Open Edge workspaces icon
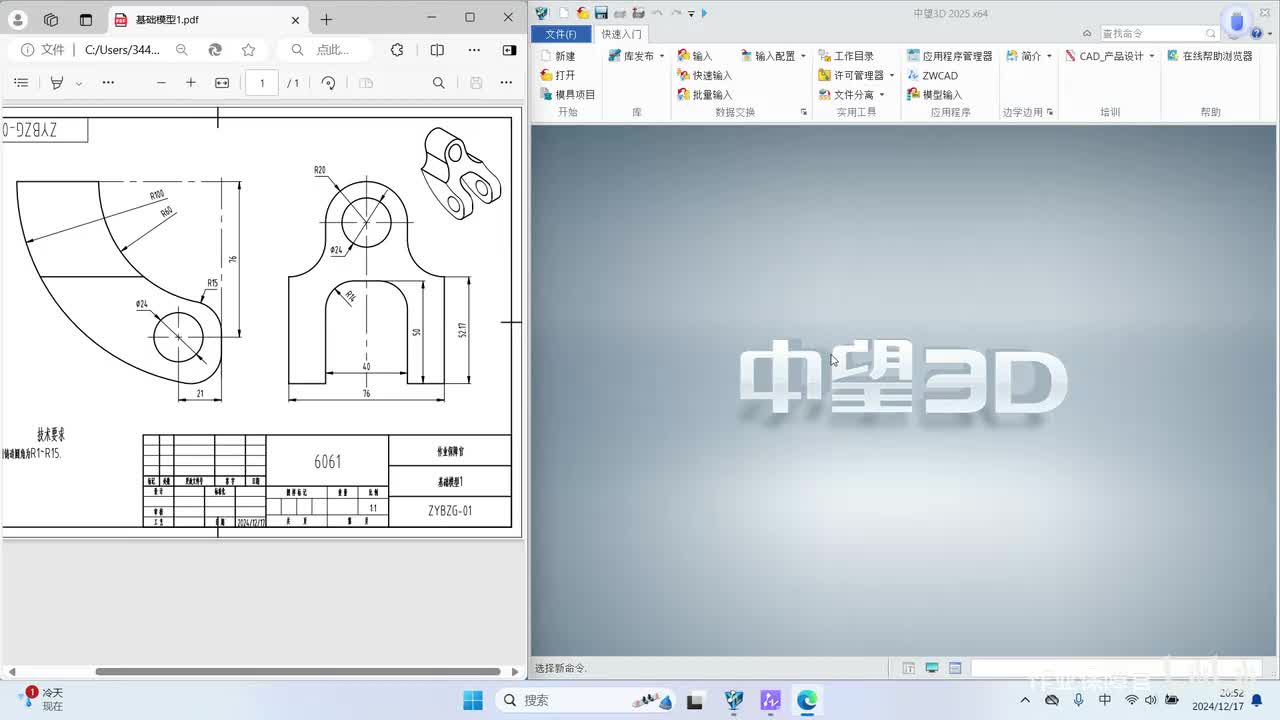The width and height of the screenshot is (1280, 720). point(51,19)
